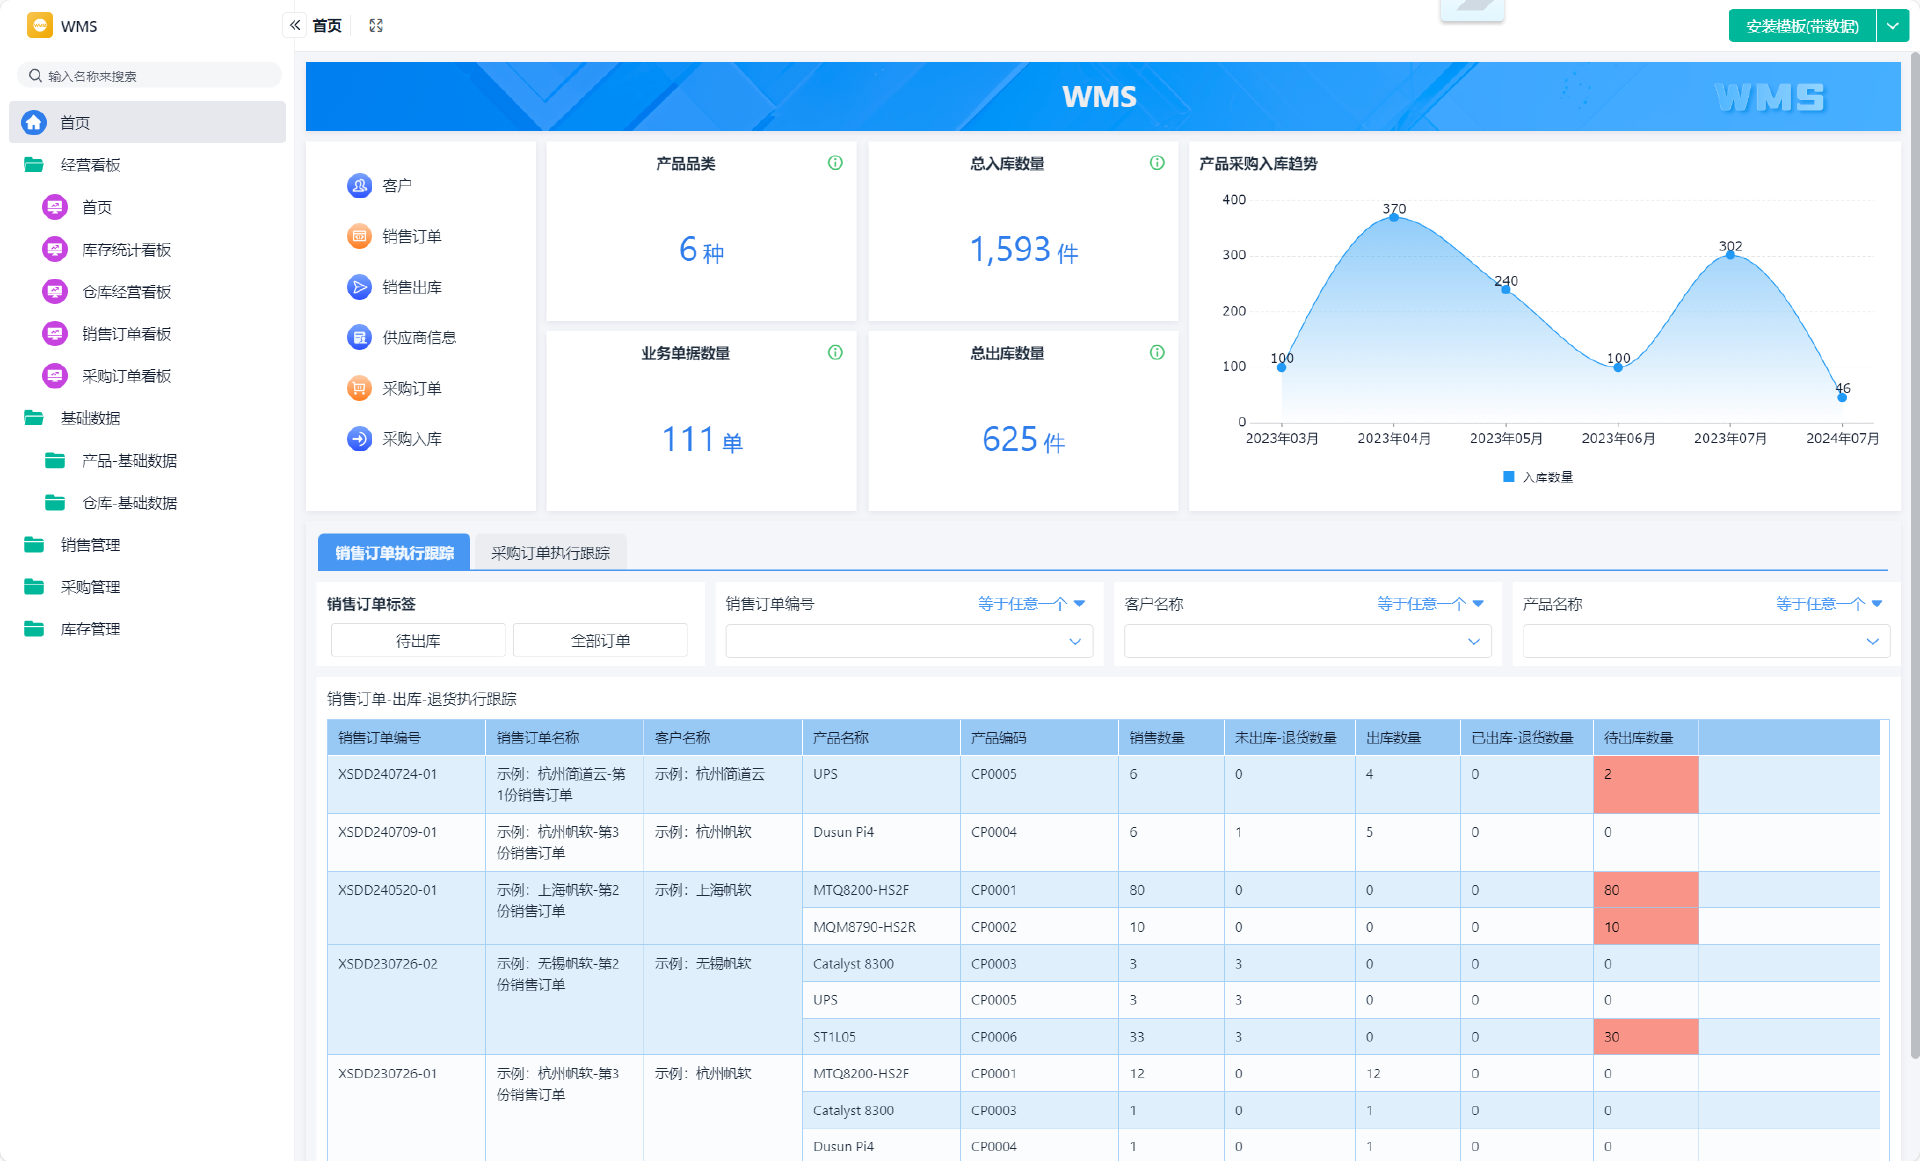1920x1161 pixels.
Task: Open 销售订单编号 filter dropdown
Action: 908,641
